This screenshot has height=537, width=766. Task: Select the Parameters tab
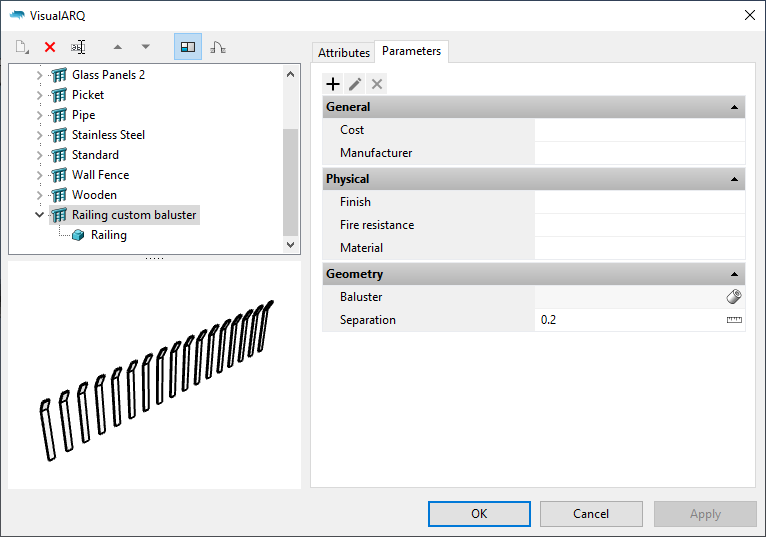tap(411, 51)
